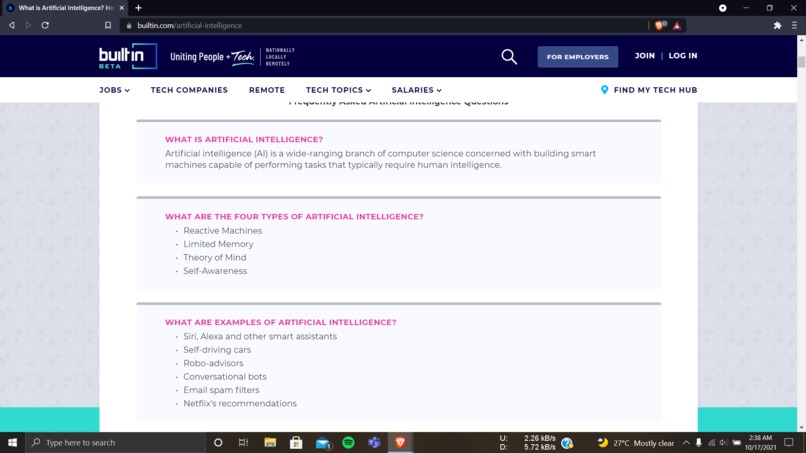Open Spotify from the taskbar

[348, 442]
